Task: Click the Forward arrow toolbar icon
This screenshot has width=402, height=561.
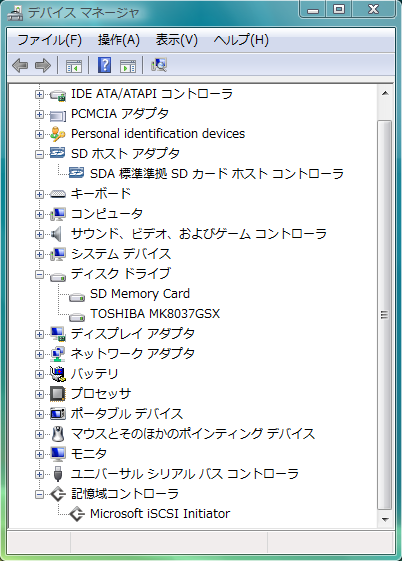Action: point(43,65)
